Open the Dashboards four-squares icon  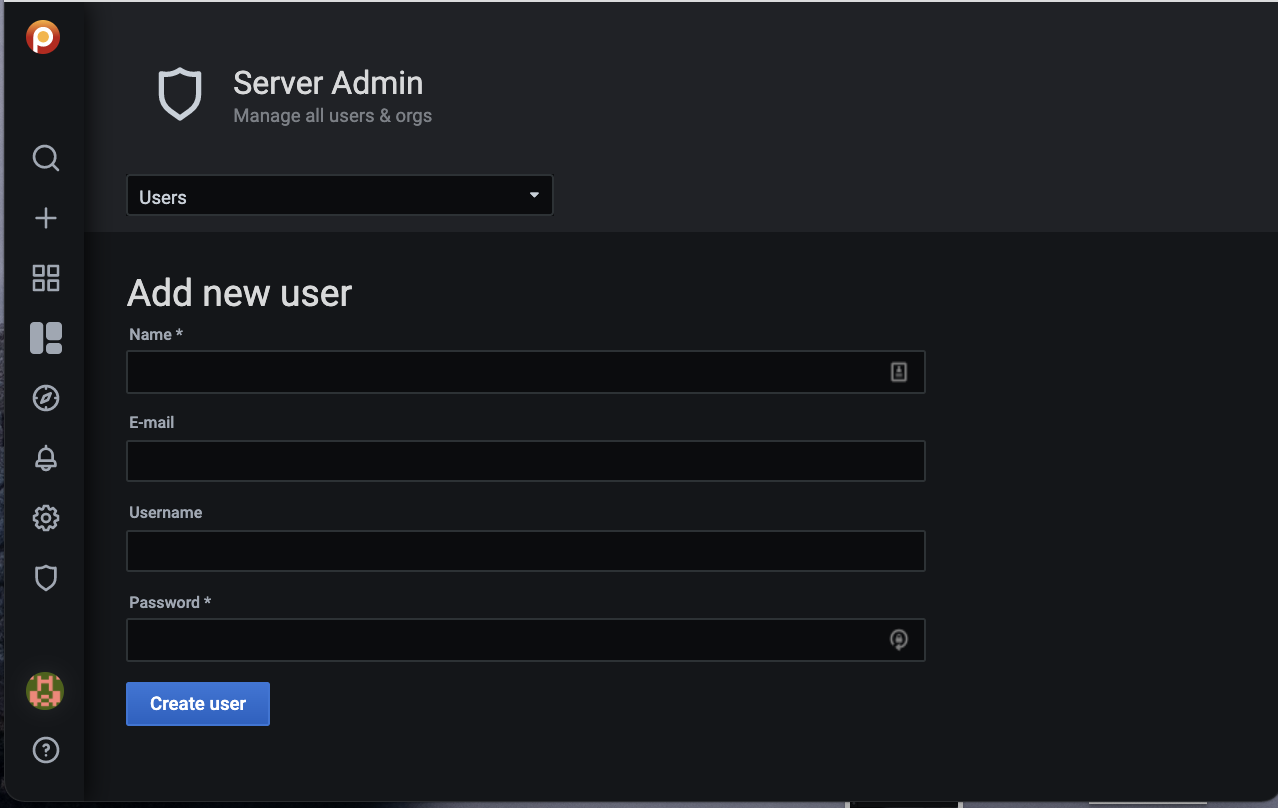point(46,278)
